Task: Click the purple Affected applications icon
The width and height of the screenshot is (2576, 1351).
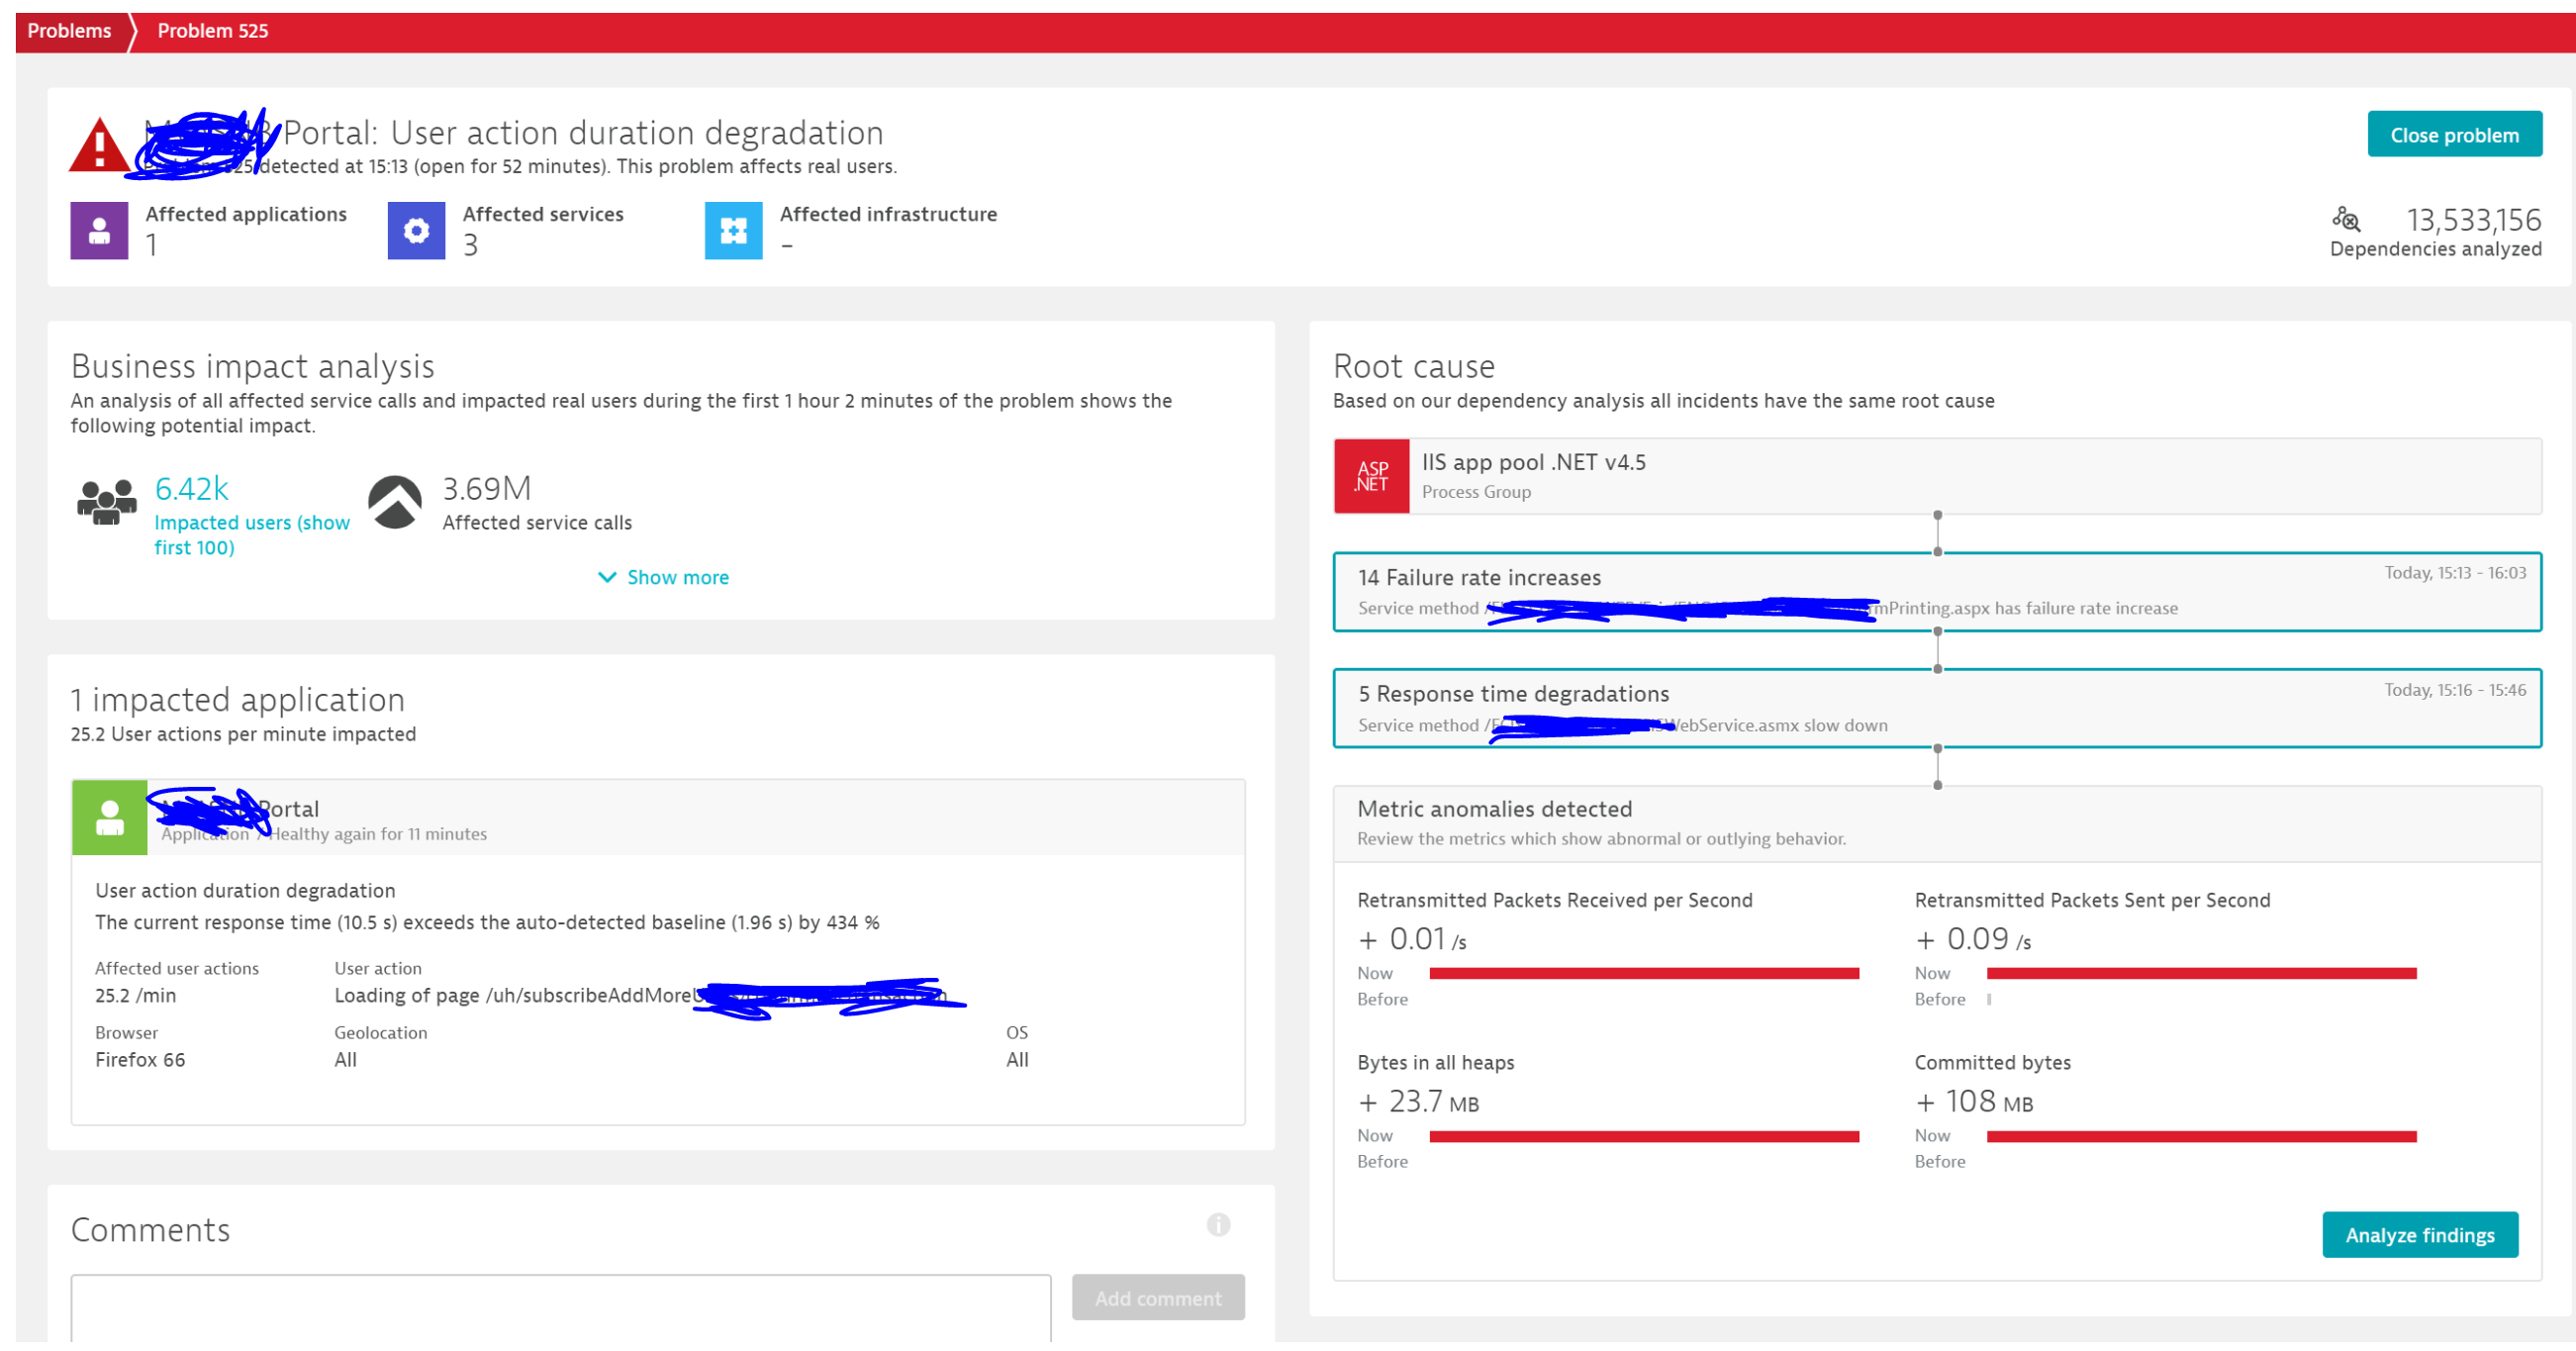Action: 99,231
